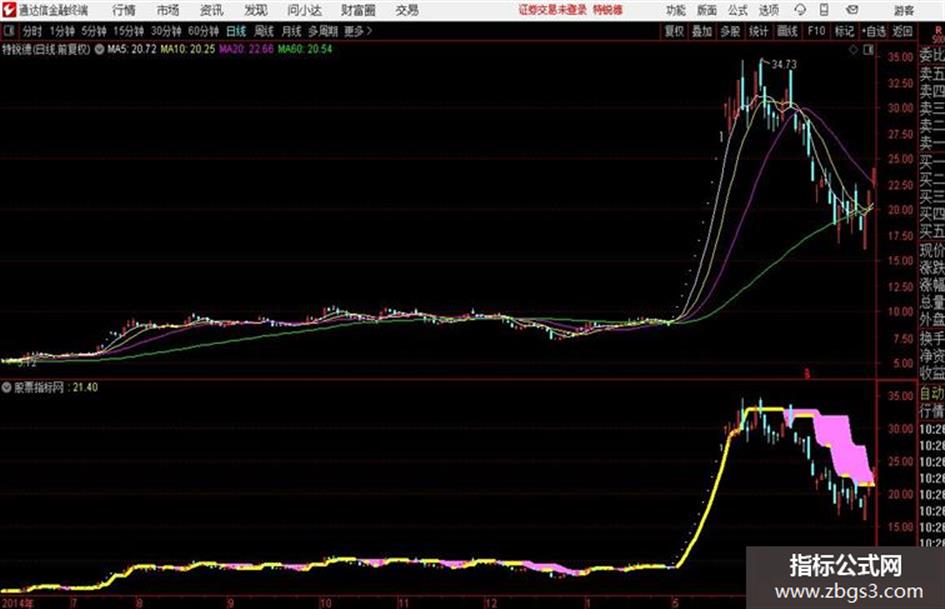Click the 自选 add-to-watchlist button
945x609 pixels.
(874, 31)
